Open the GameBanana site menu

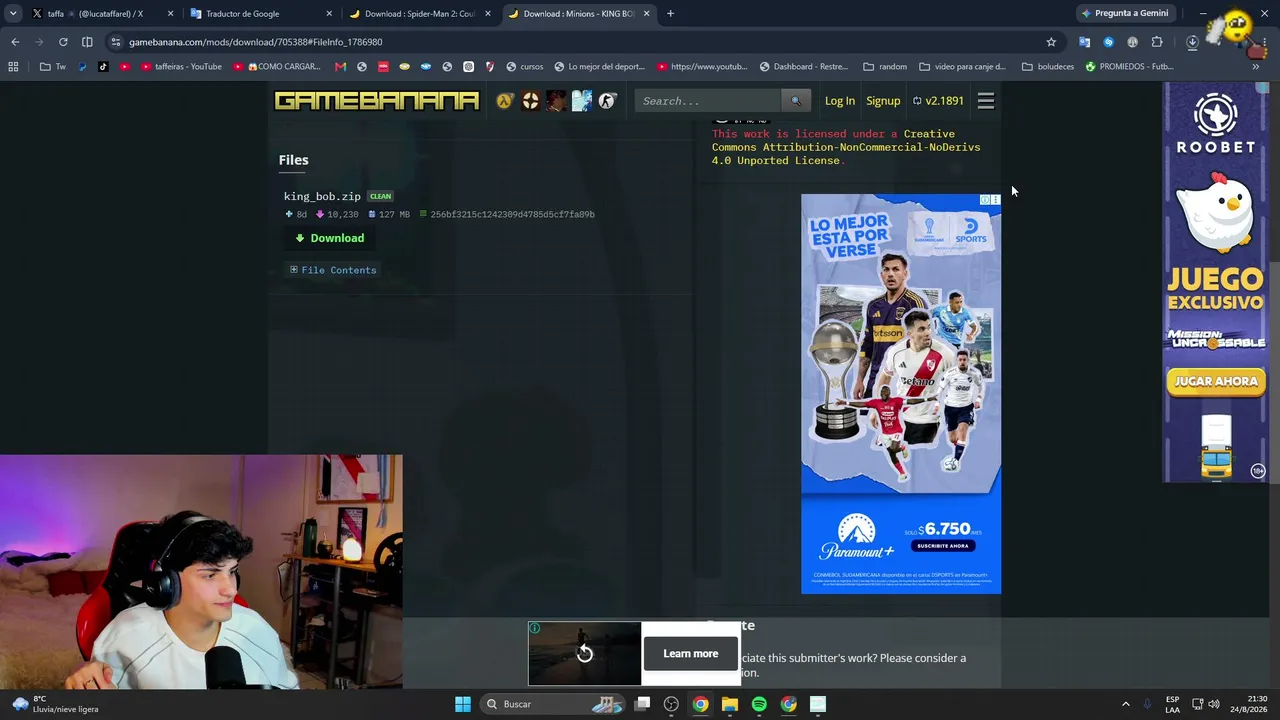[986, 101]
